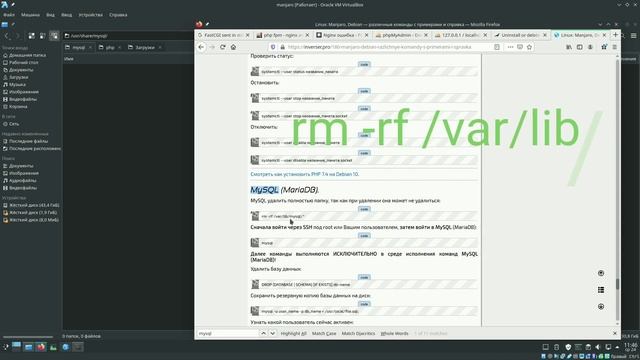The width and height of the screenshot is (640, 360).
Task: Open VirtualBox Вид menu
Action: [x=50, y=15]
